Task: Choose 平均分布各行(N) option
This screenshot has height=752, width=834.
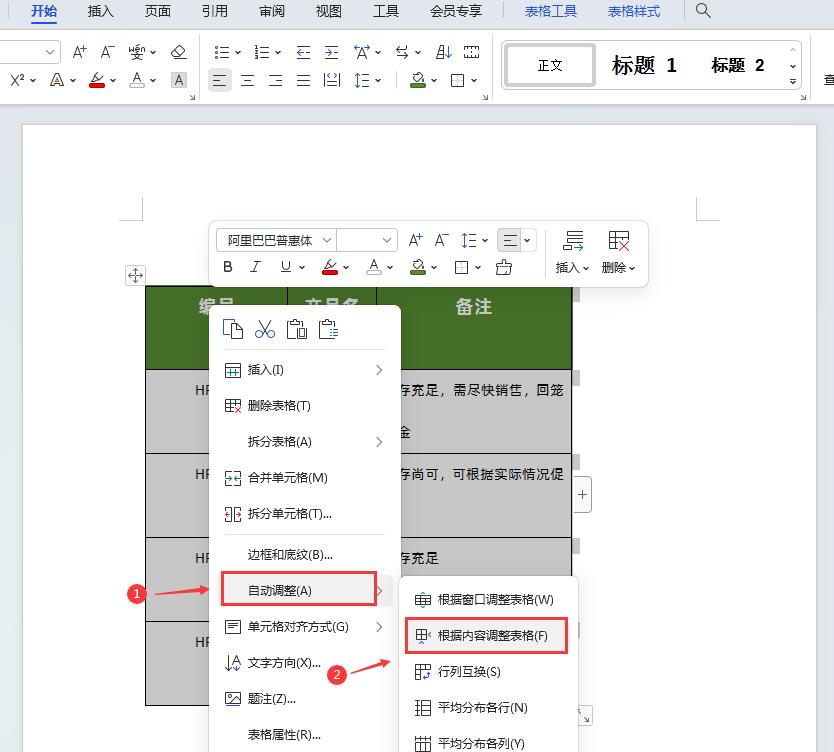Action: click(x=486, y=708)
